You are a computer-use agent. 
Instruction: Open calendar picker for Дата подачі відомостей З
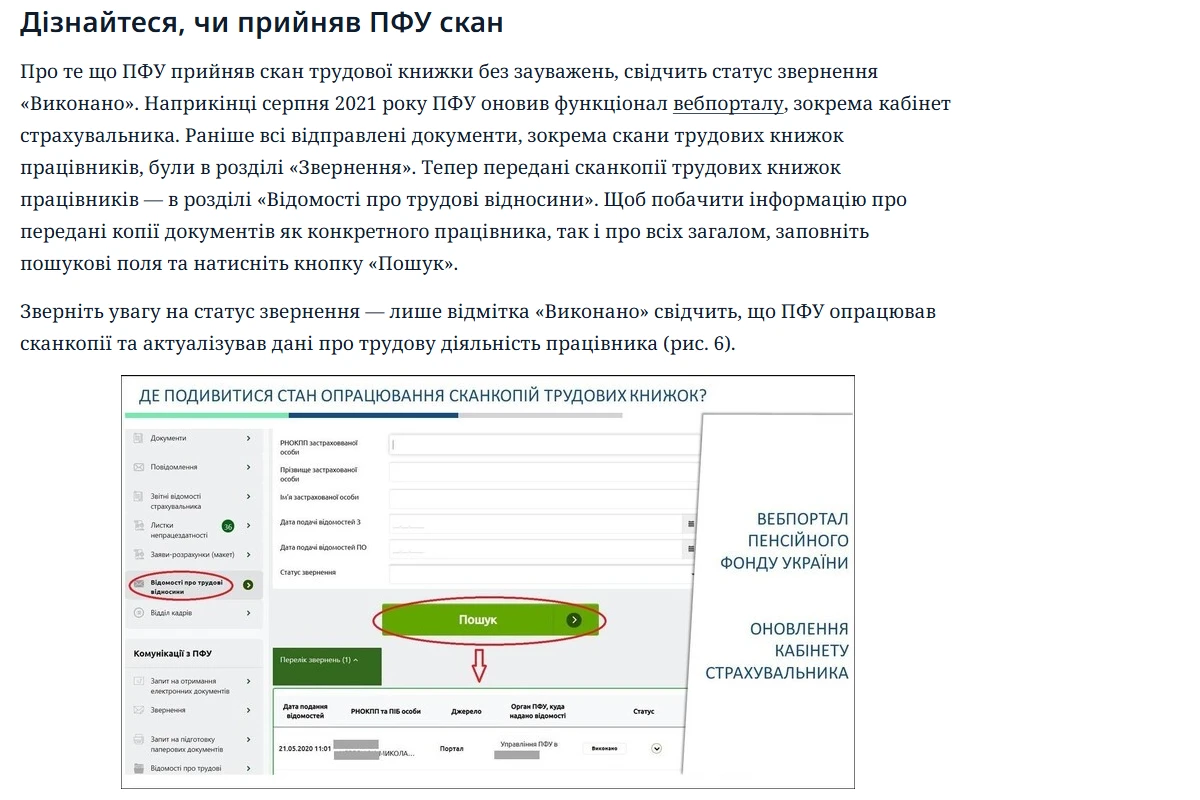pos(690,523)
